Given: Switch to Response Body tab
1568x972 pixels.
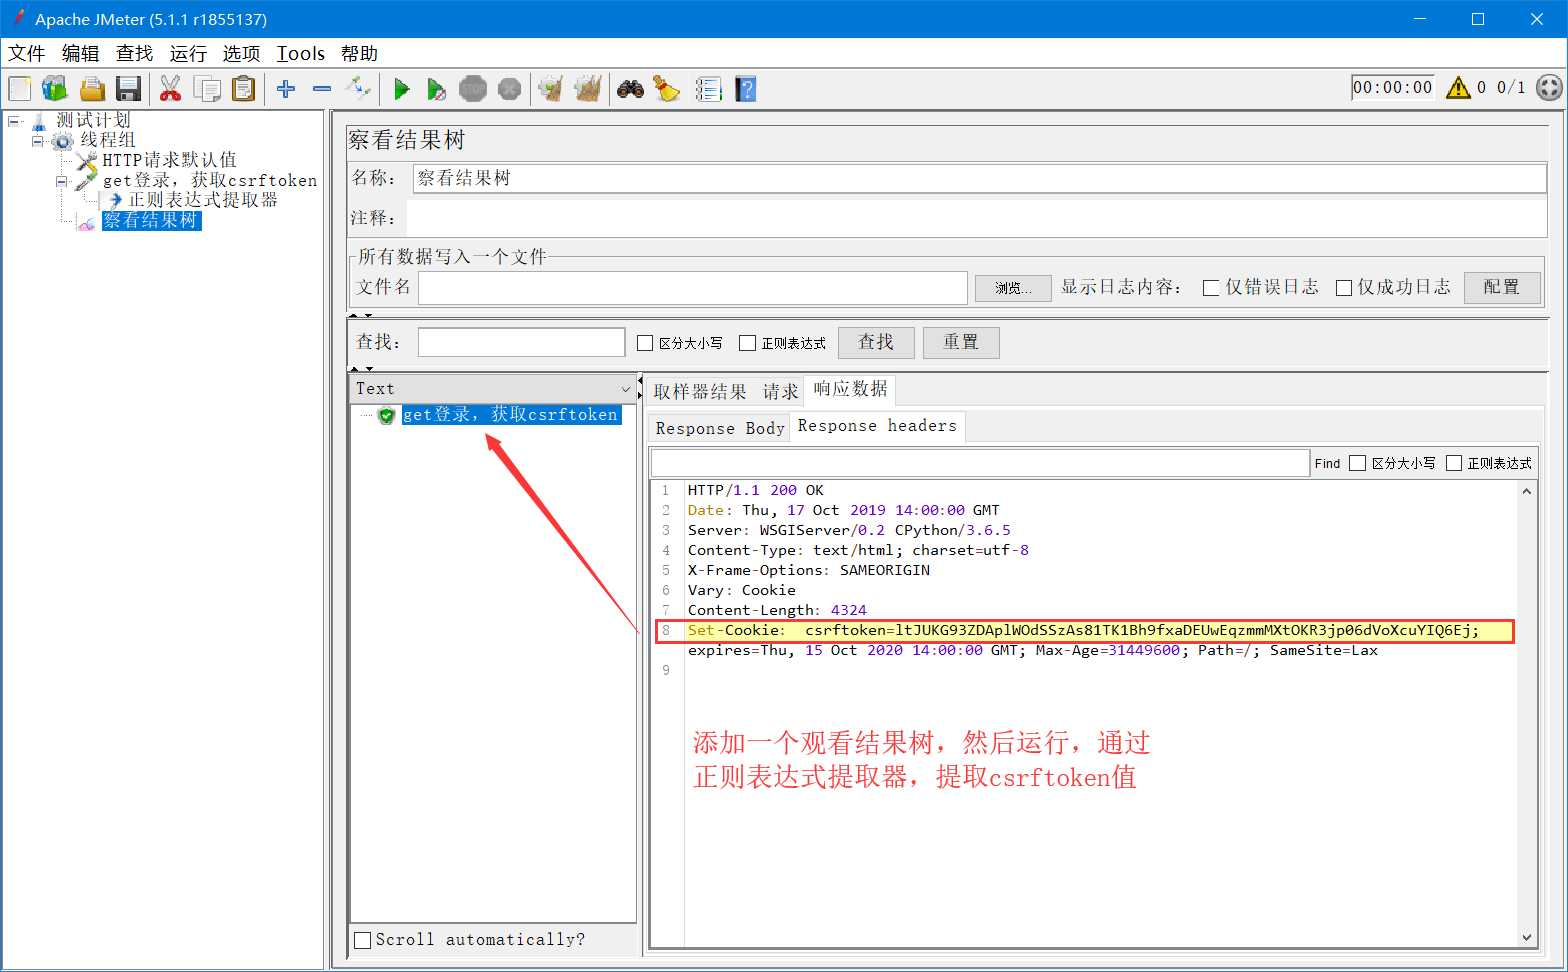Looking at the screenshot, I should [720, 428].
